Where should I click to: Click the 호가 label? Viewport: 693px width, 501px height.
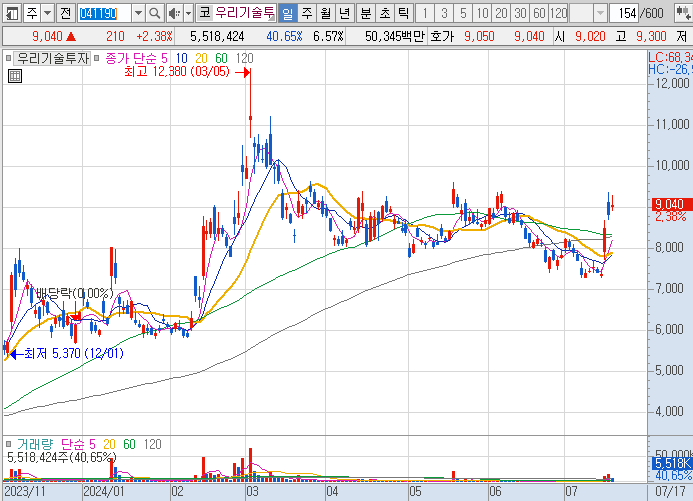[442, 36]
